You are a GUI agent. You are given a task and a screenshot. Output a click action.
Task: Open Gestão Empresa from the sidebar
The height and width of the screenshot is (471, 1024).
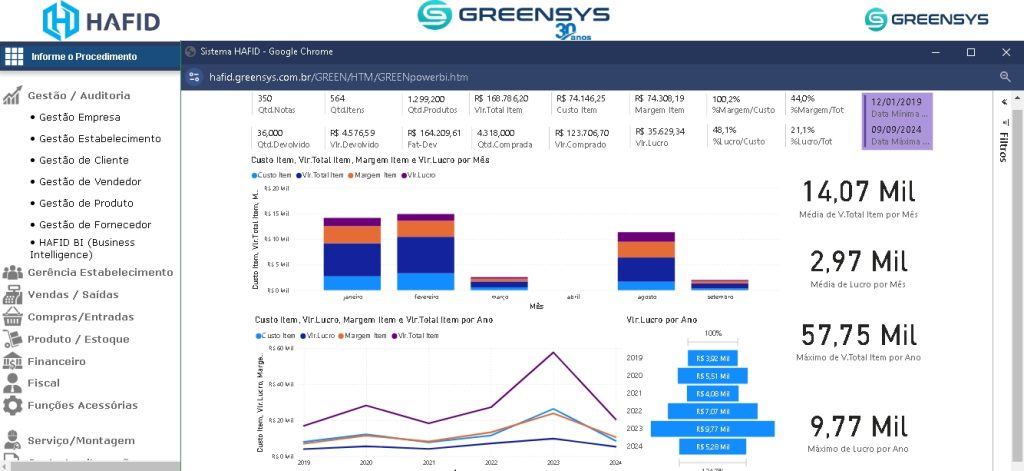(79, 117)
